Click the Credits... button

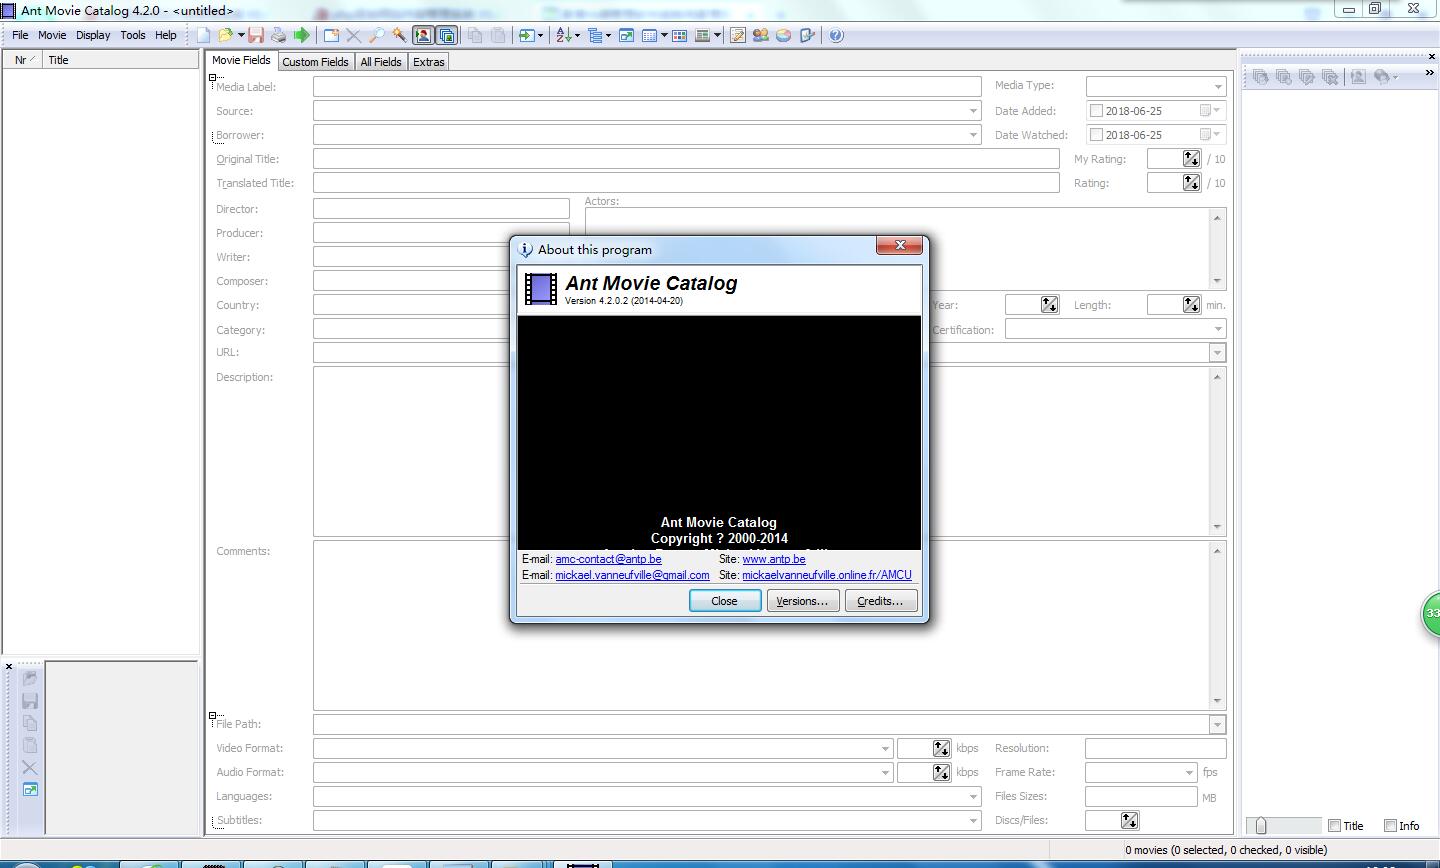[x=881, y=601]
